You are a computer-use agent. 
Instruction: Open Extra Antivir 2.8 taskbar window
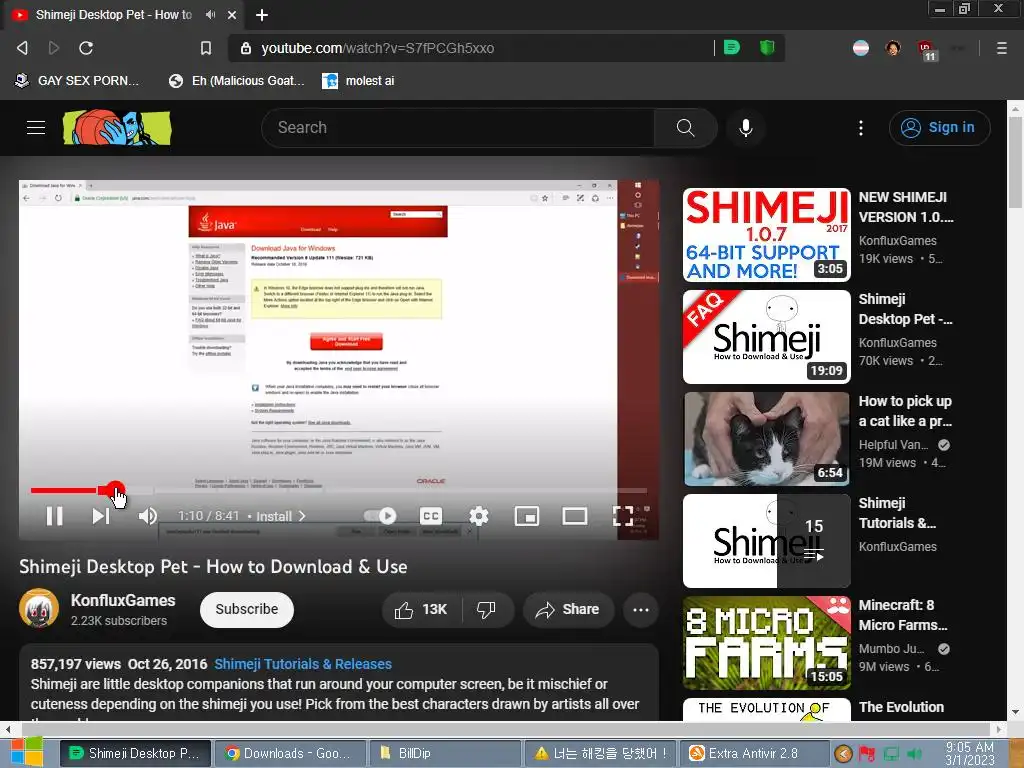(x=754, y=754)
